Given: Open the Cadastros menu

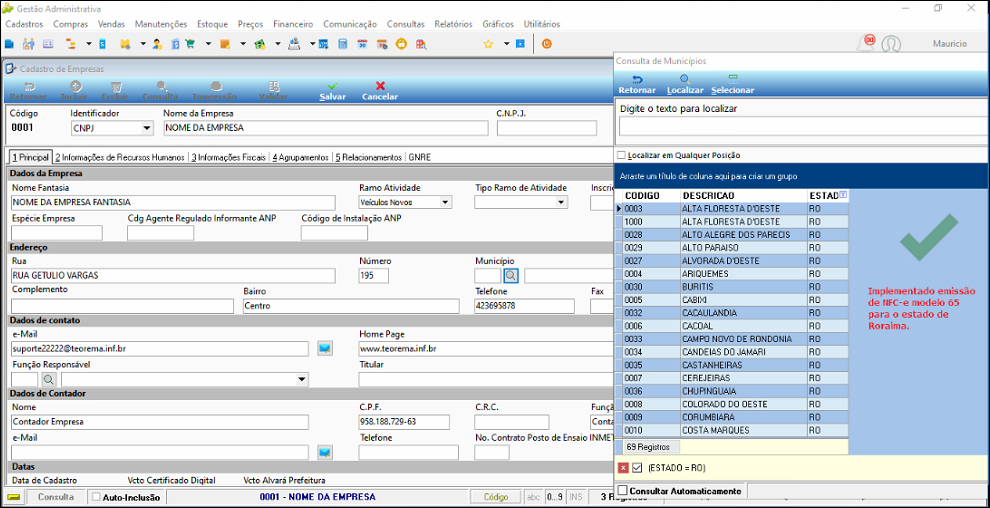Looking at the screenshot, I should [24, 25].
